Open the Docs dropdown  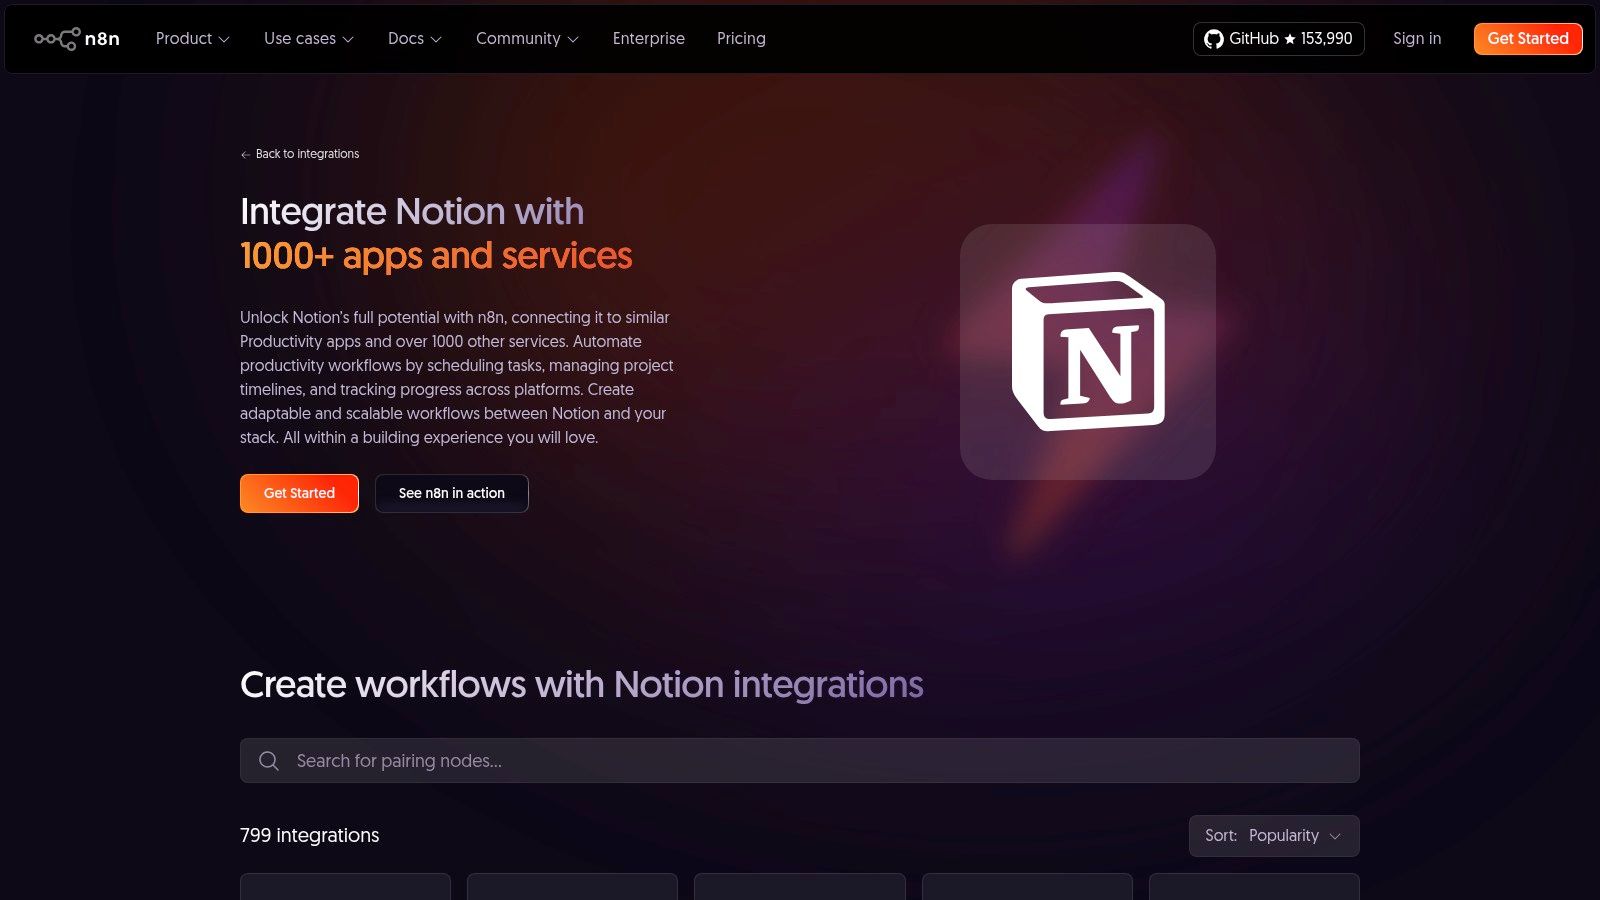(415, 39)
